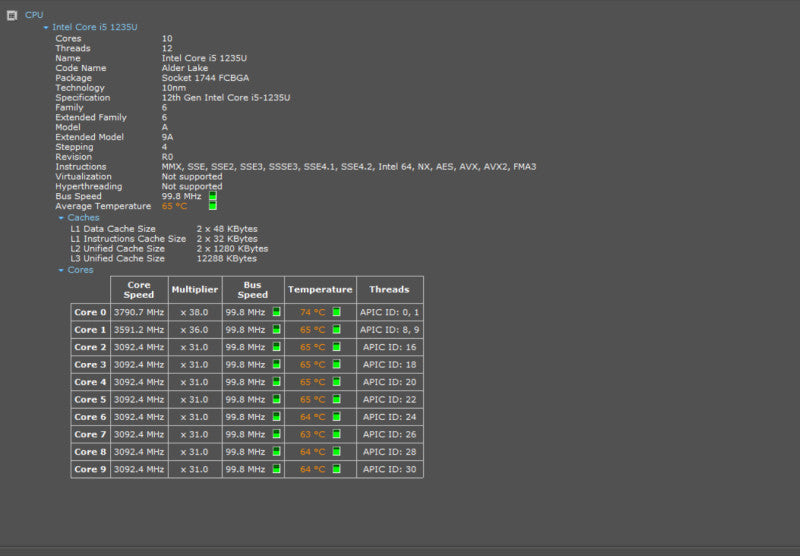The width and height of the screenshot is (800, 556).
Task: Click the 10nm technology value
Action: 173,88
